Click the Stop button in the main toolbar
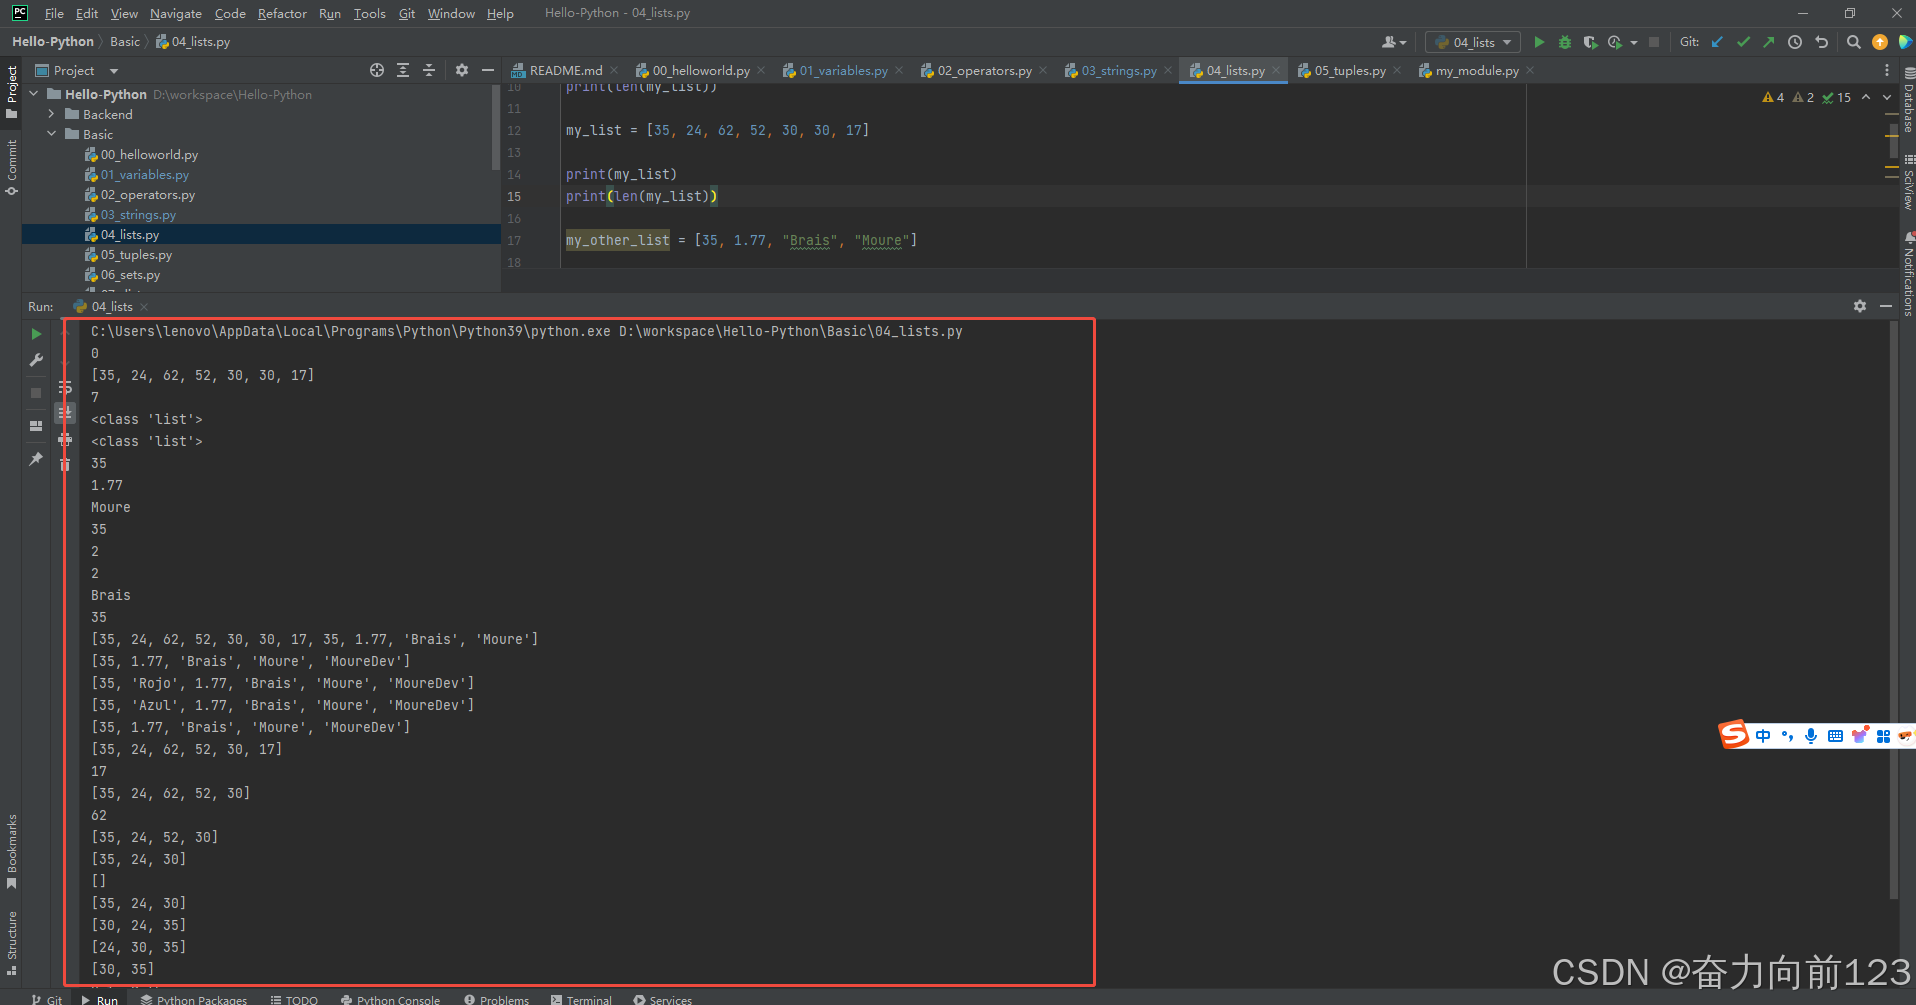Image resolution: width=1916 pixels, height=1005 pixels. pyautogui.click(x=1654, y=42)
